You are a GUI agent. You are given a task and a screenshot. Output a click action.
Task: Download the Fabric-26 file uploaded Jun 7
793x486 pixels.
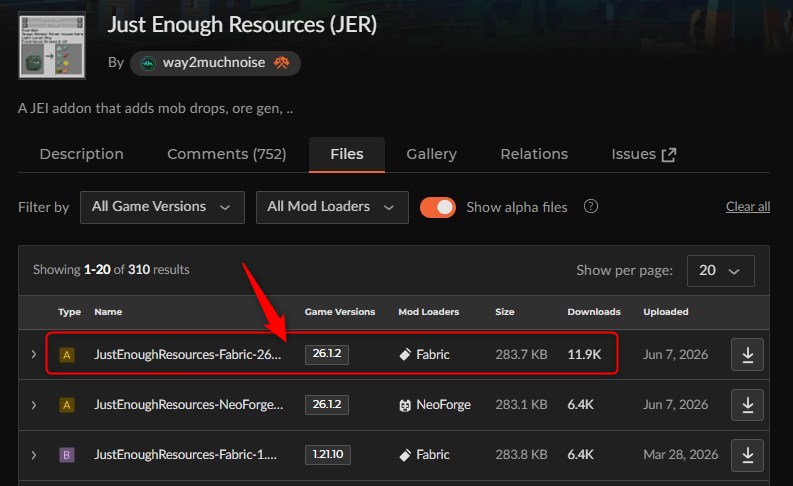[747, 355]
